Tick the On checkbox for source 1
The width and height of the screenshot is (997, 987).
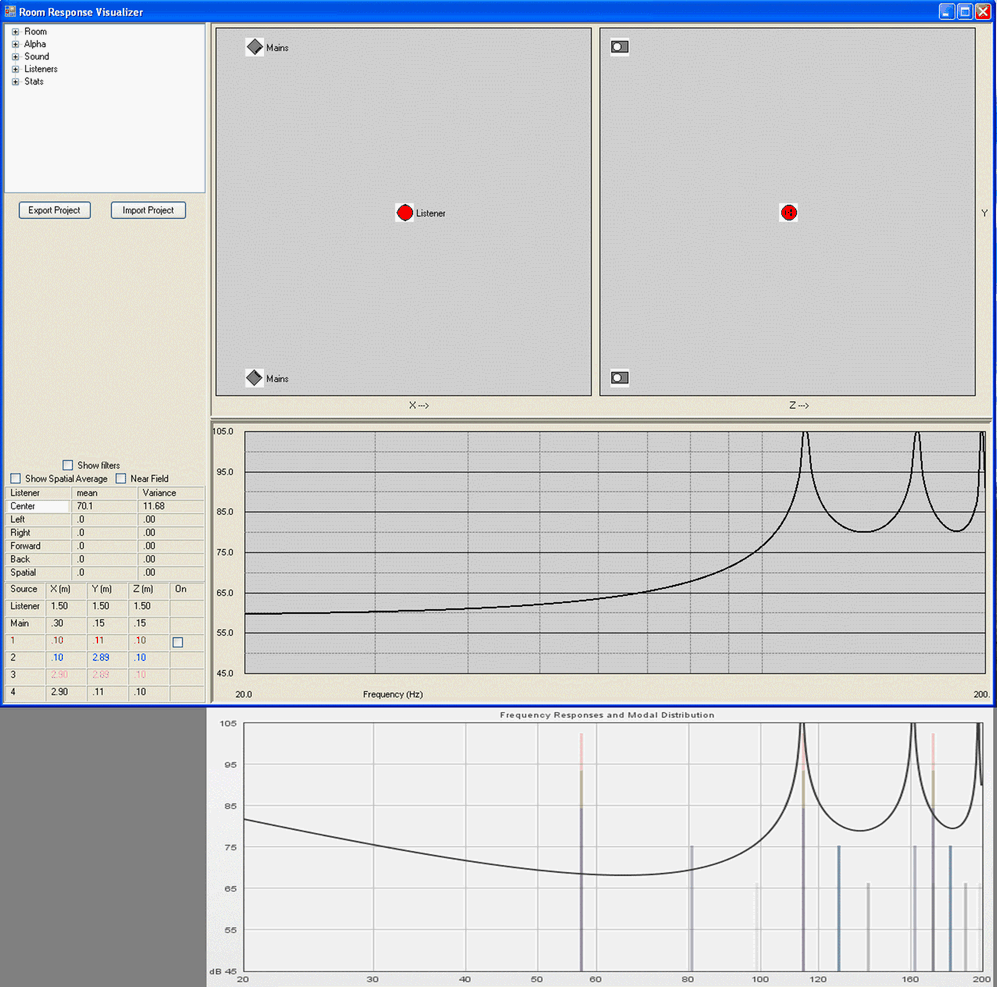coord(178,642)
